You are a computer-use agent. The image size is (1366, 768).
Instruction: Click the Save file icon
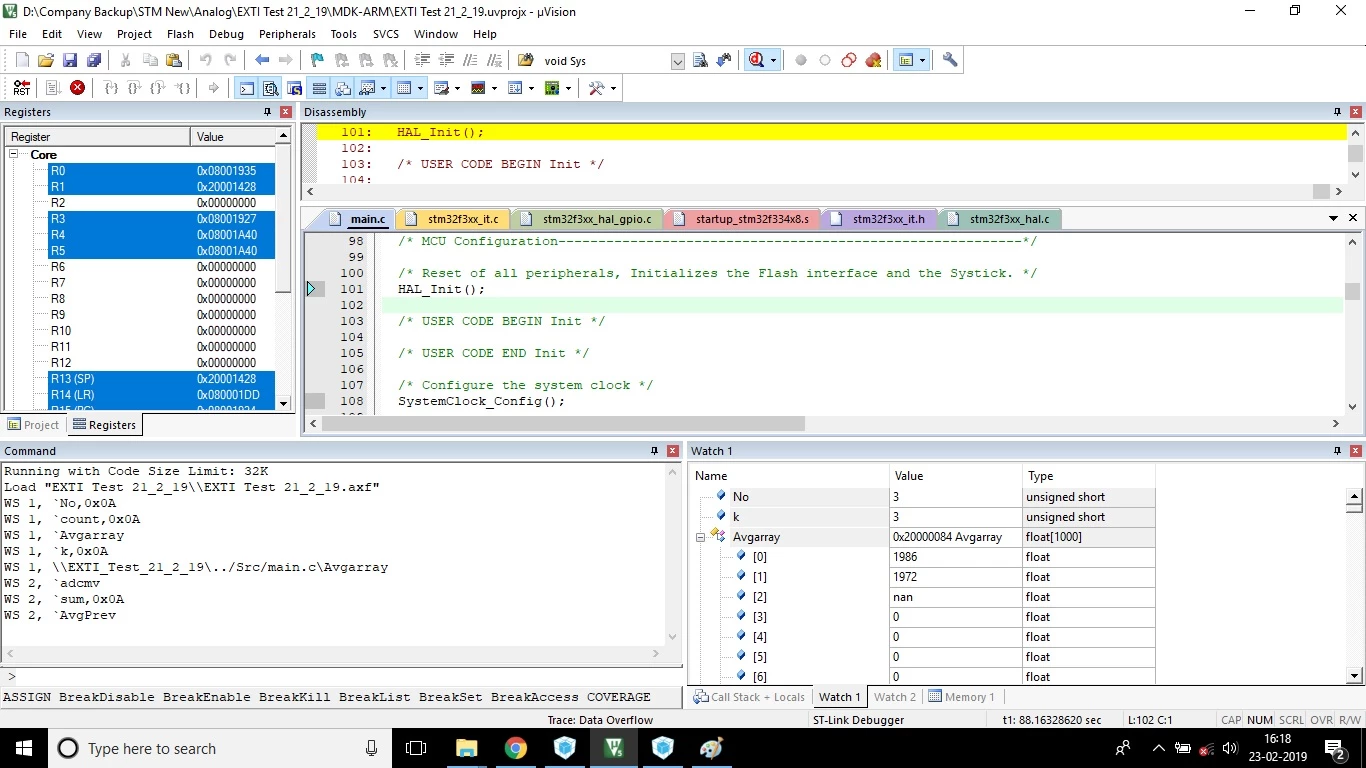point(69,60)
